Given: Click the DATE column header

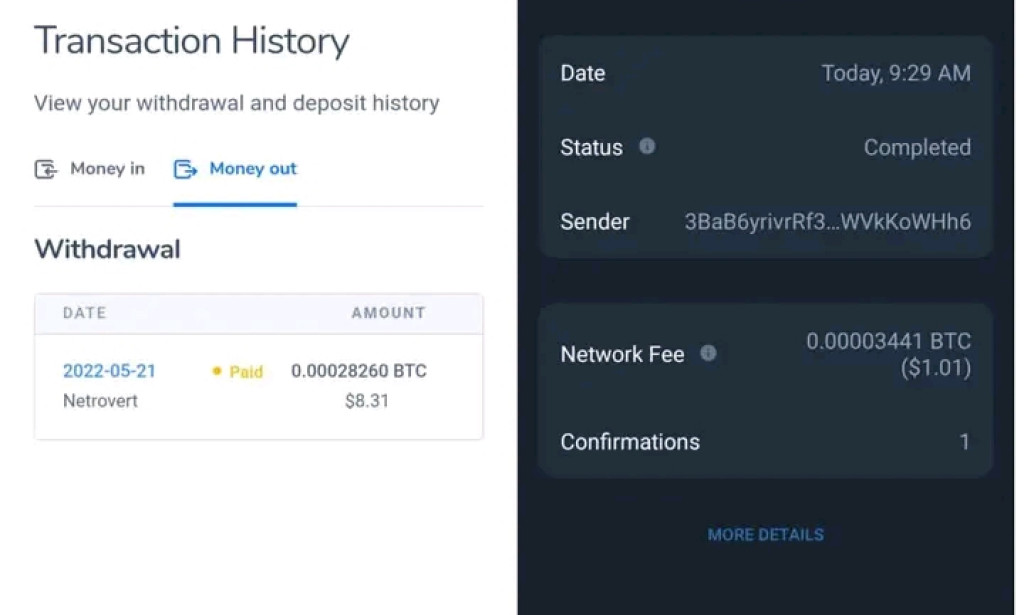Looking at the screenshot, I should tap(83, 313).
